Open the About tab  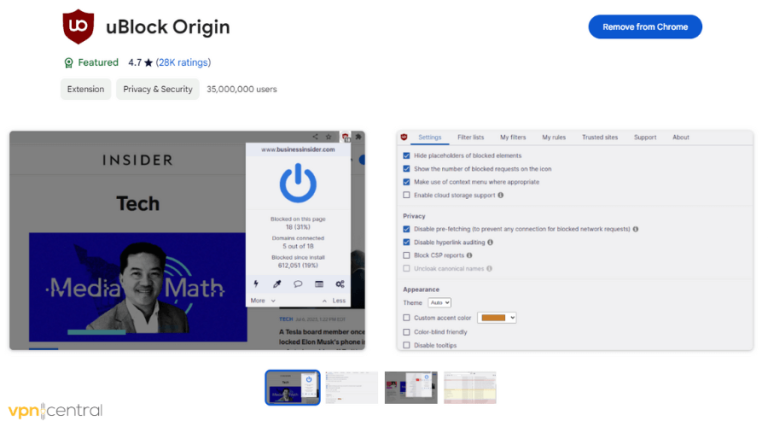point(681,138)
